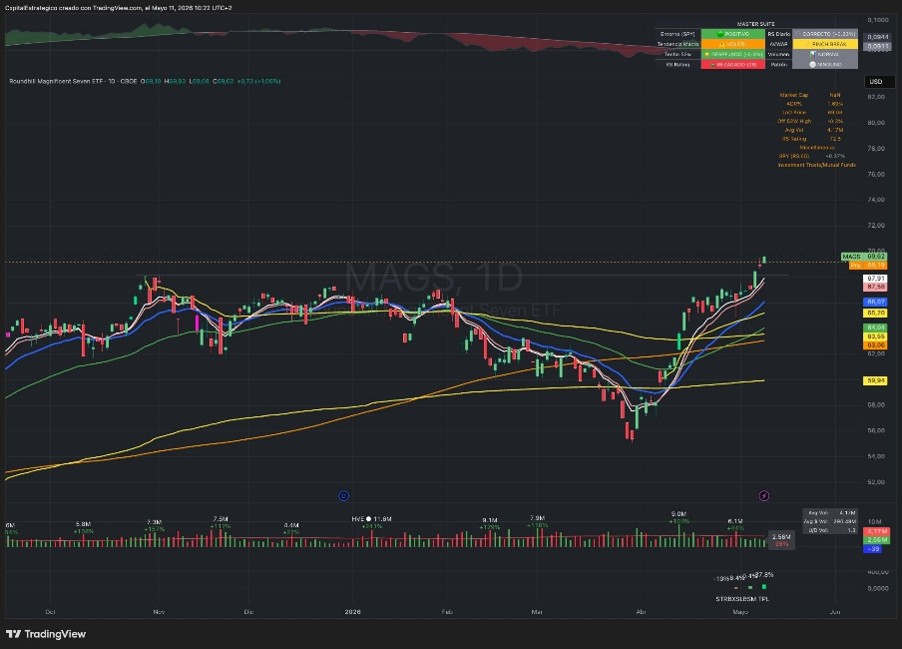The image size is (902, 649).
Task: Select the orange Pre 69,19 price label
Action: tap(869, 265)
